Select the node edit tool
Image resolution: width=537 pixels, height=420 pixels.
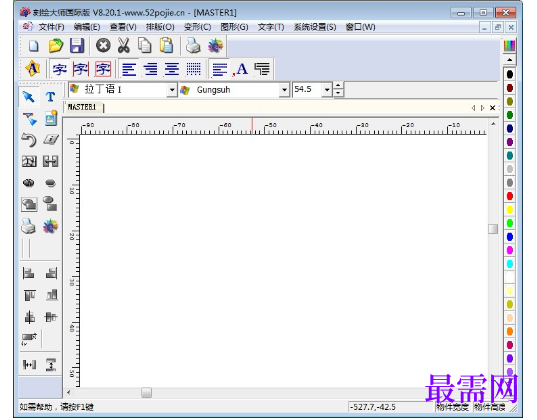click(29, 119)
